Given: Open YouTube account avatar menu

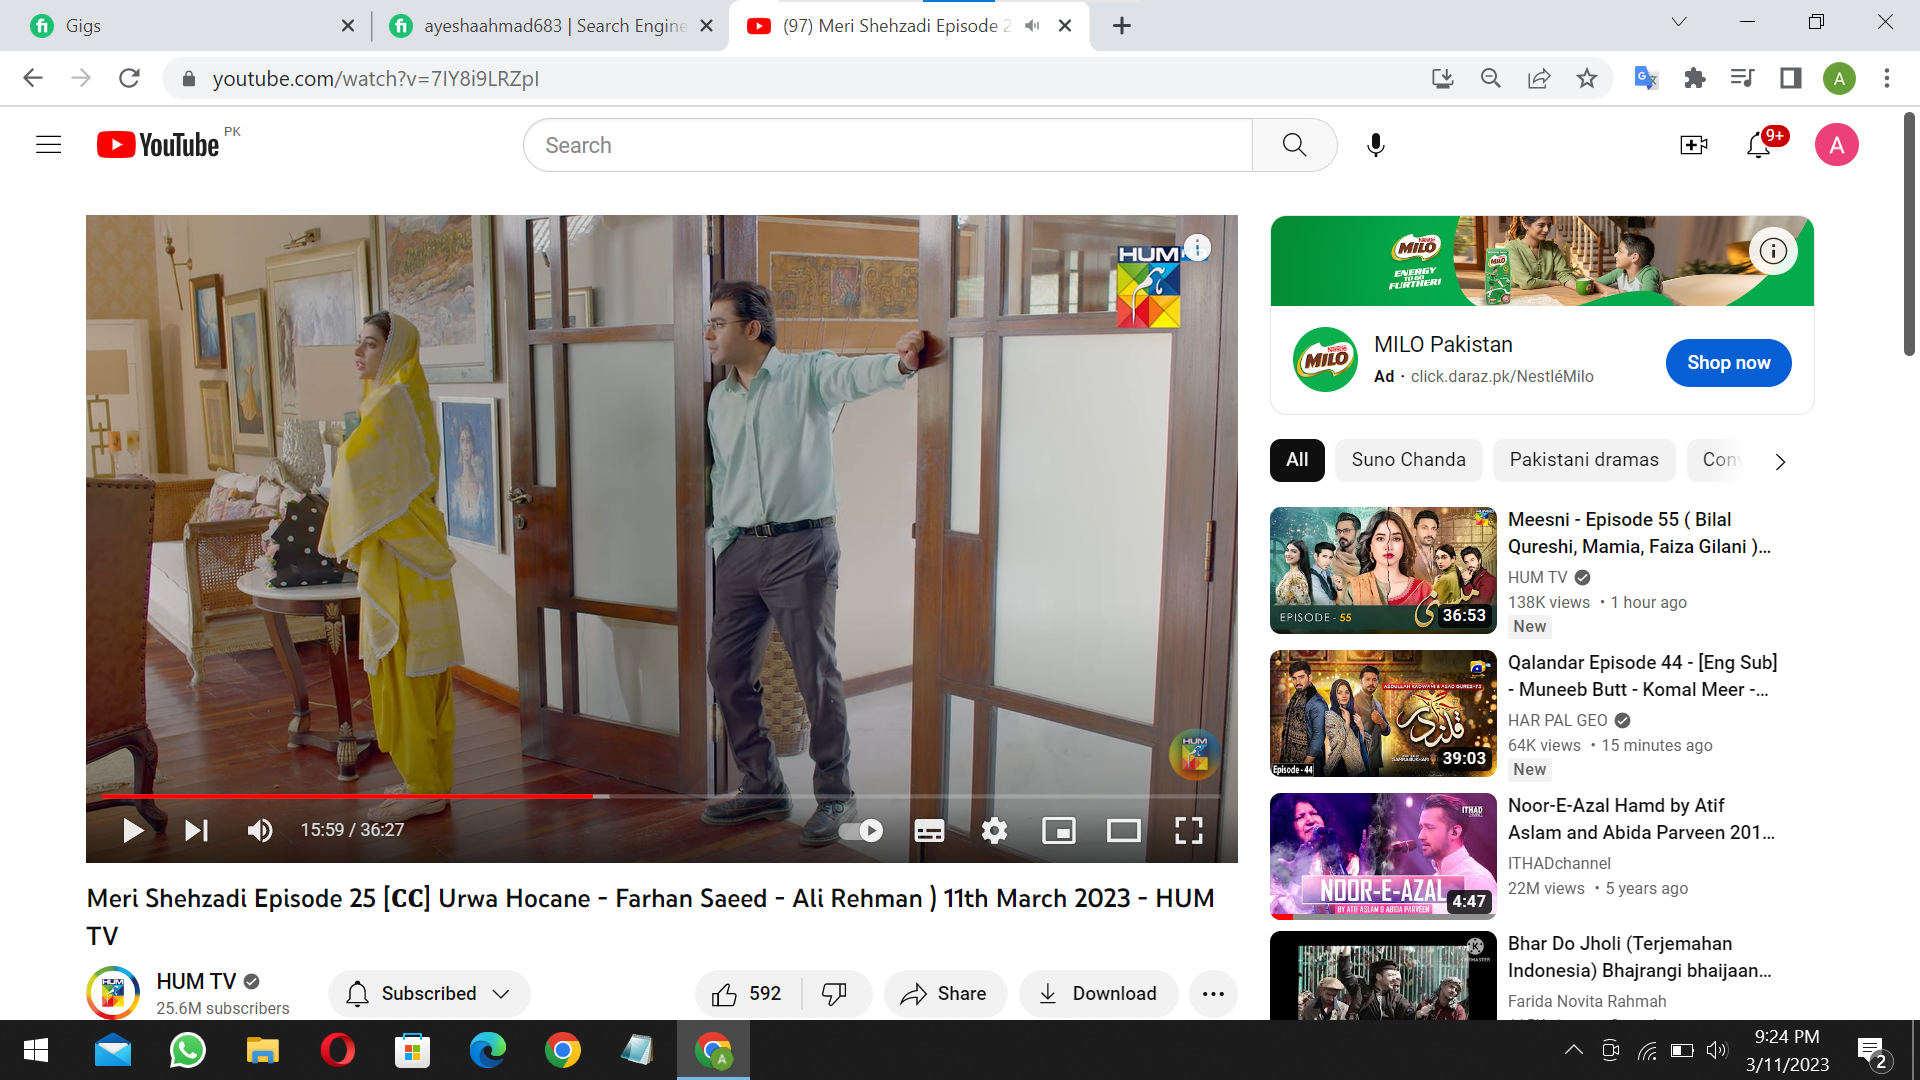Looking at the screenshot, I should click(1837, 145).
